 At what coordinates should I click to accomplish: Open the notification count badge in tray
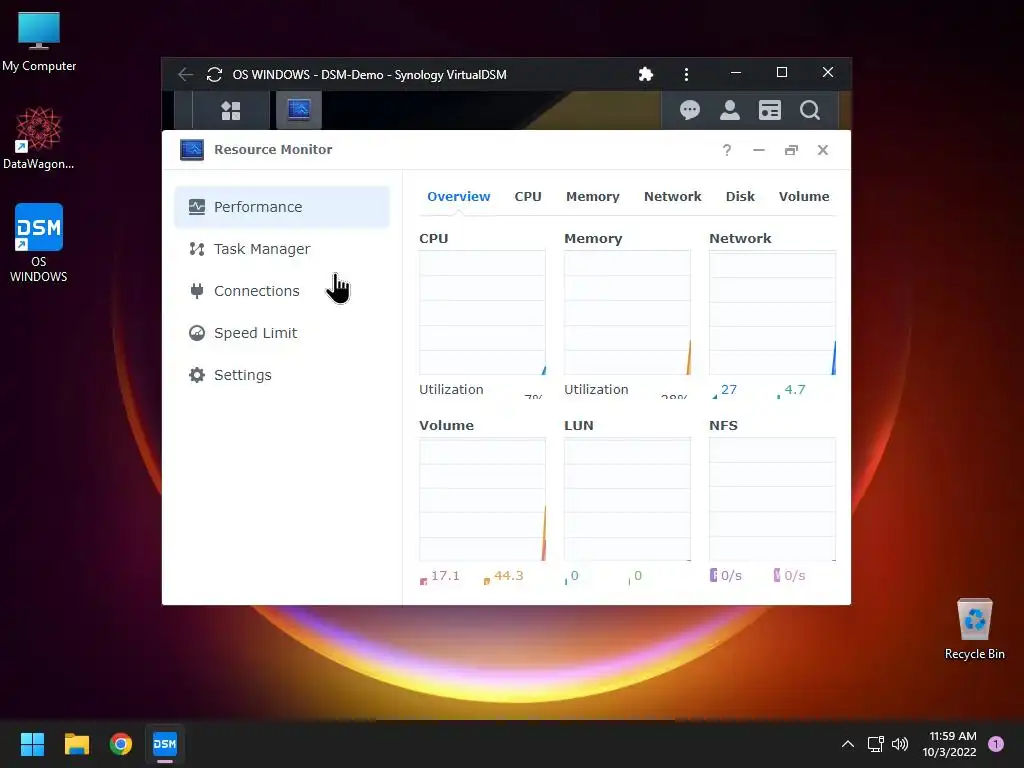[996, 744]
